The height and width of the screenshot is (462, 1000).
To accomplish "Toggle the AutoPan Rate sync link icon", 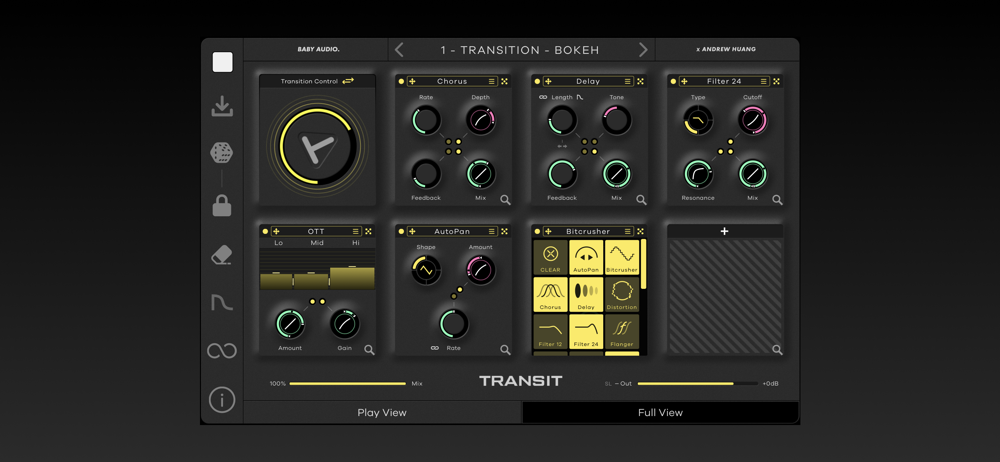I will (x=434, y=348).
